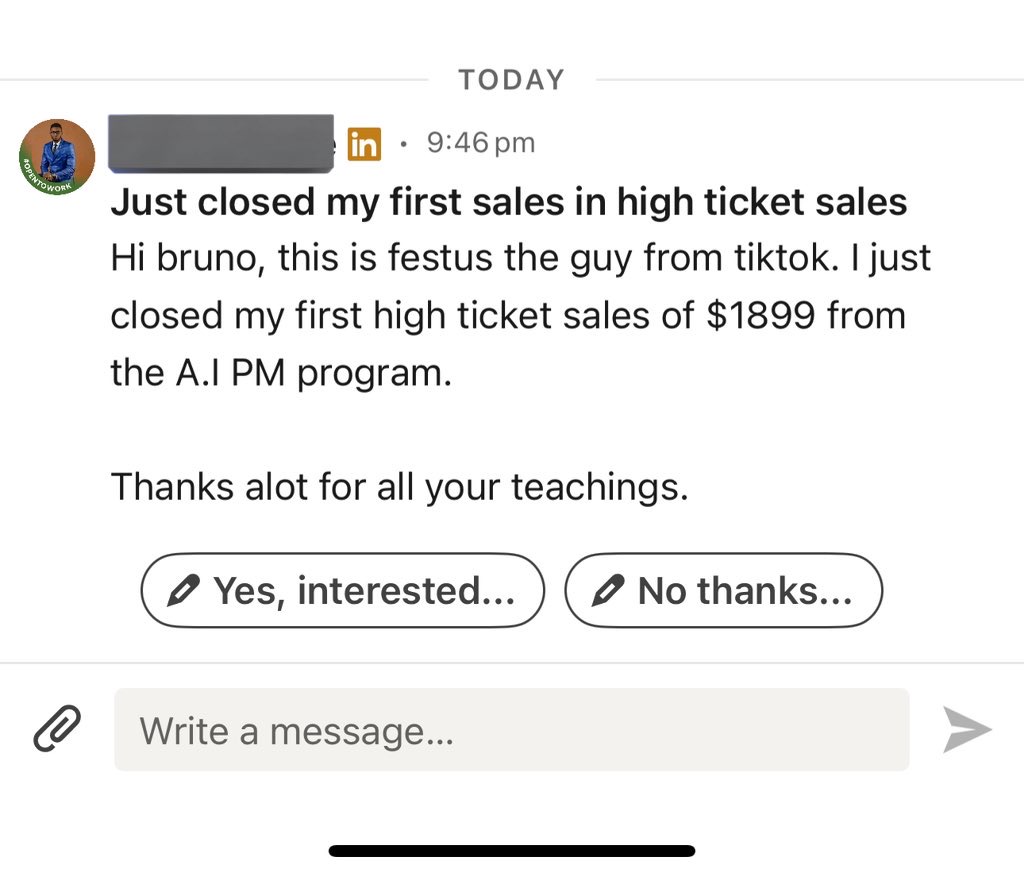1024x876 pixels.
Task: Tap the LinkedIn 'in' badge beside sender name
Action: 364,143
